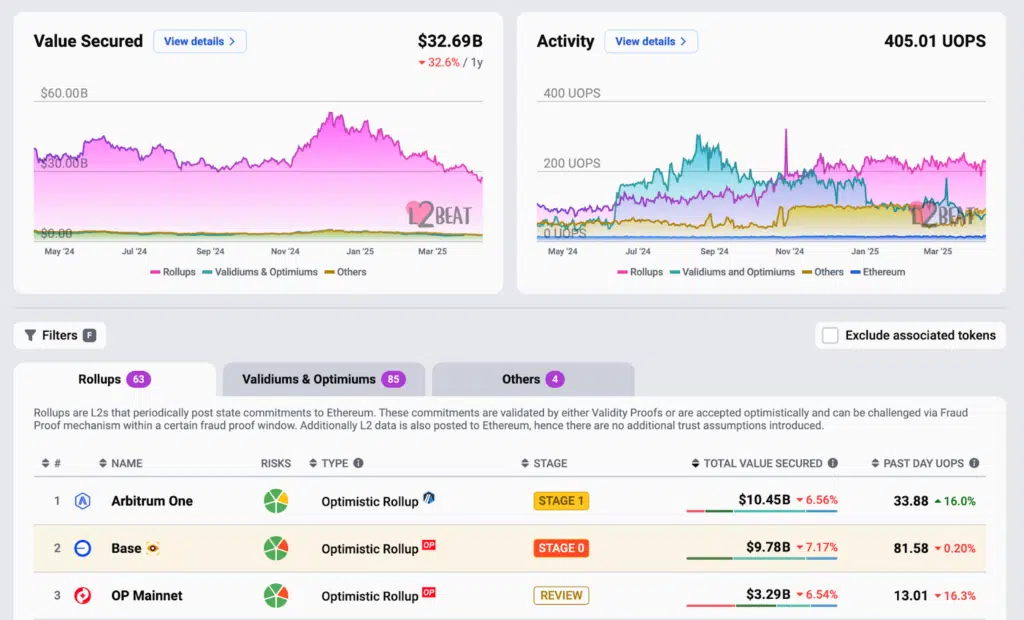This screenshot has height=620, width=1024.
Task: Click Arbitrum One value breakdown bar
Action: pyautogui.click(x=761, y=511)
